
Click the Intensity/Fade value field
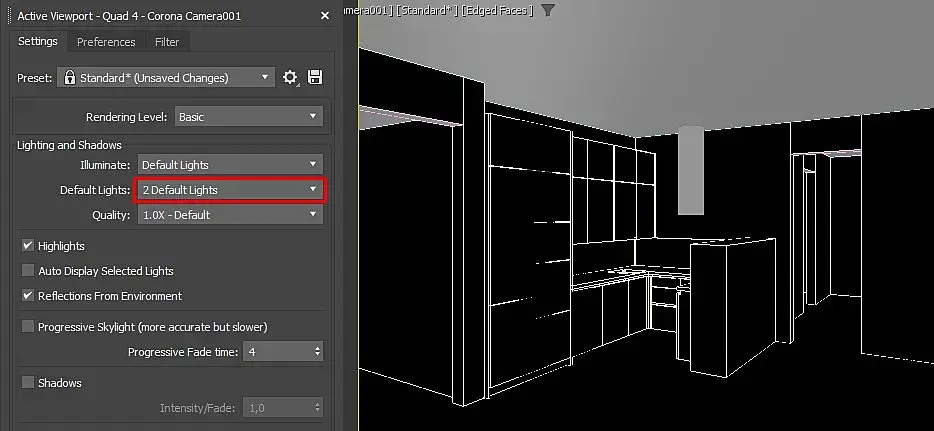278,408
